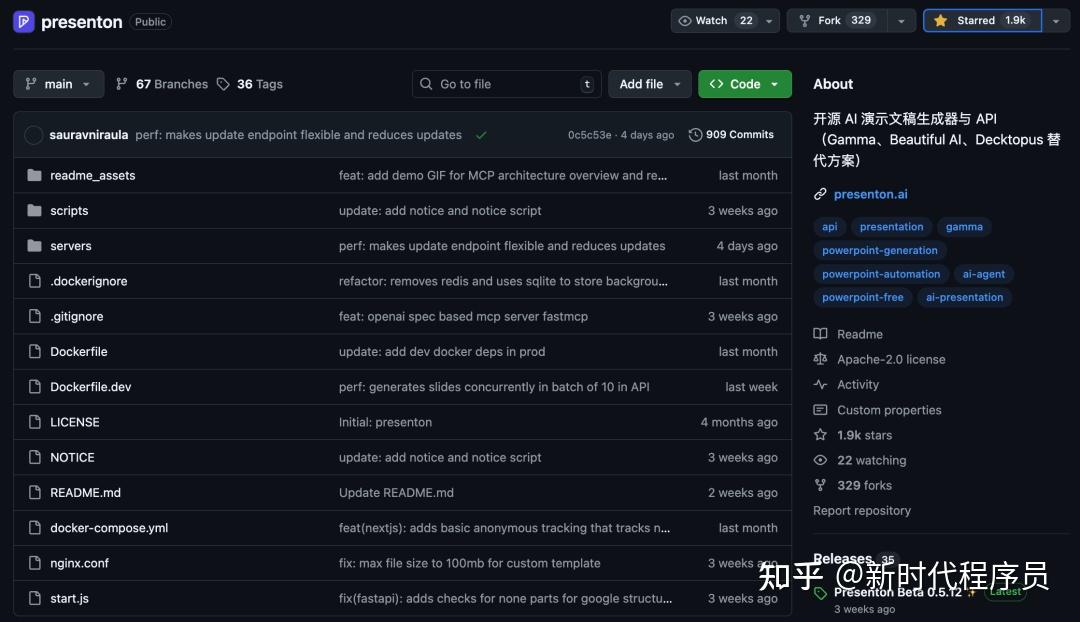The image size is (1080, 622).
Task: Click the Report repository link
Action: click(x=862, y=510)
